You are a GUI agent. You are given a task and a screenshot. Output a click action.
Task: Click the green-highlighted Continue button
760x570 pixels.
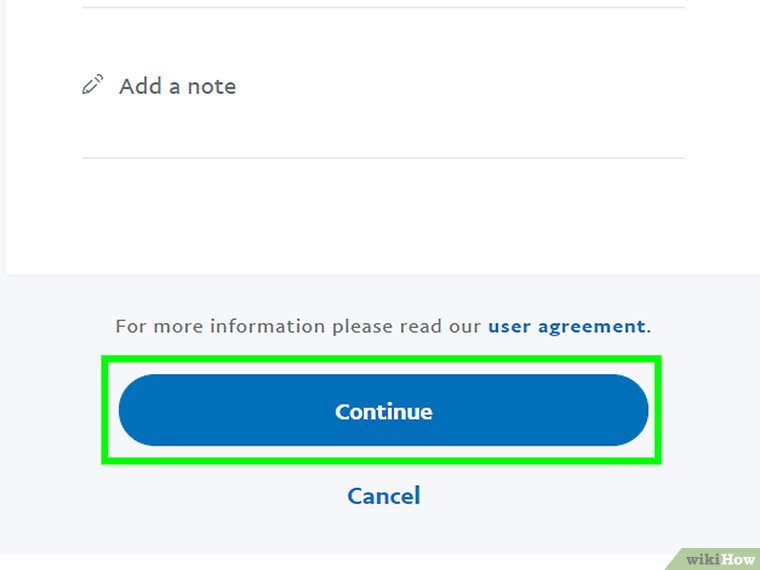point(383,411)
